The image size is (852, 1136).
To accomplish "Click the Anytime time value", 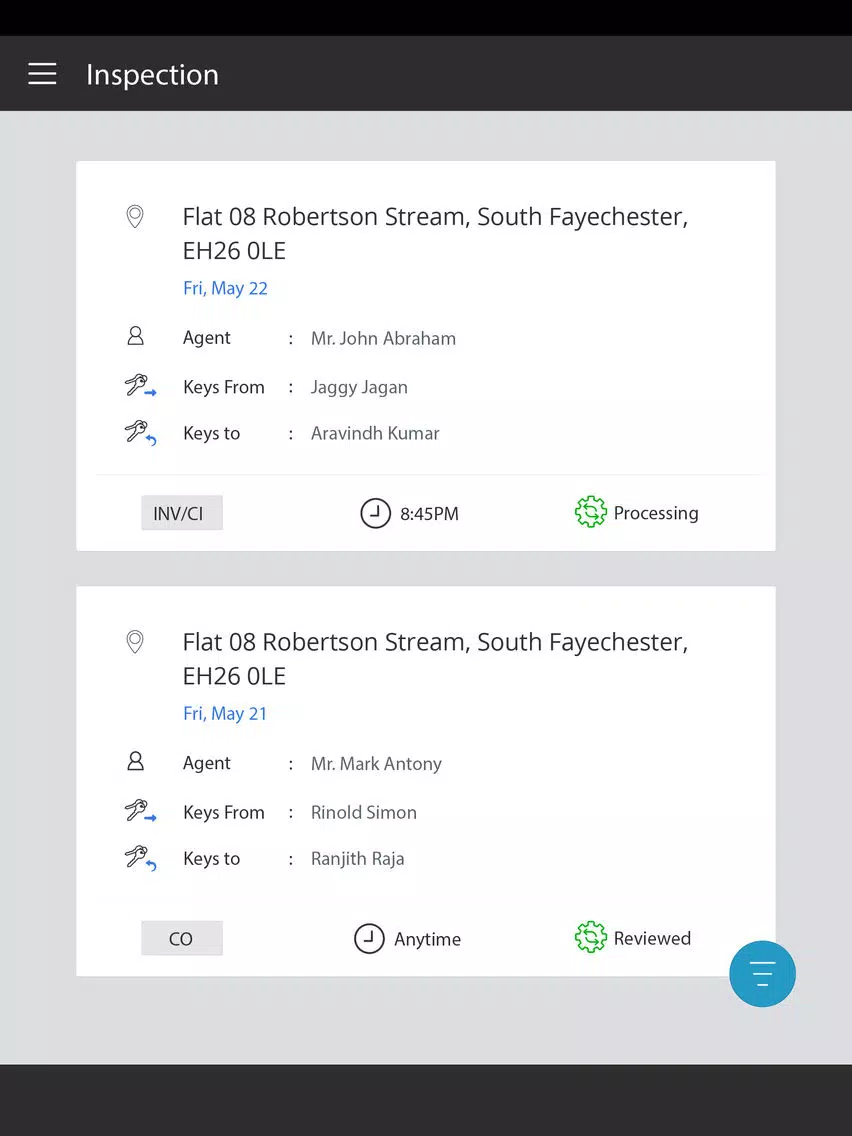I will (x=427, y=940).
